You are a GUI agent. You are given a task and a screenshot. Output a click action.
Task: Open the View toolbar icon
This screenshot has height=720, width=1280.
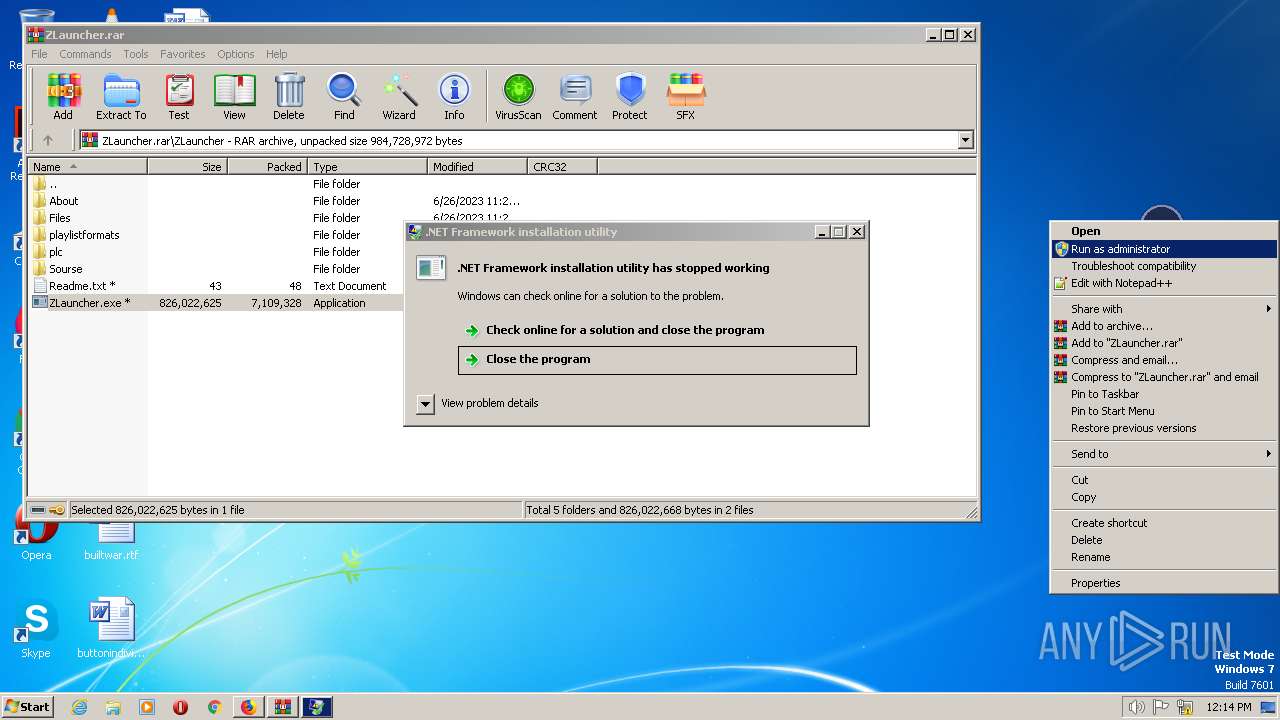[x=234, y=97]
